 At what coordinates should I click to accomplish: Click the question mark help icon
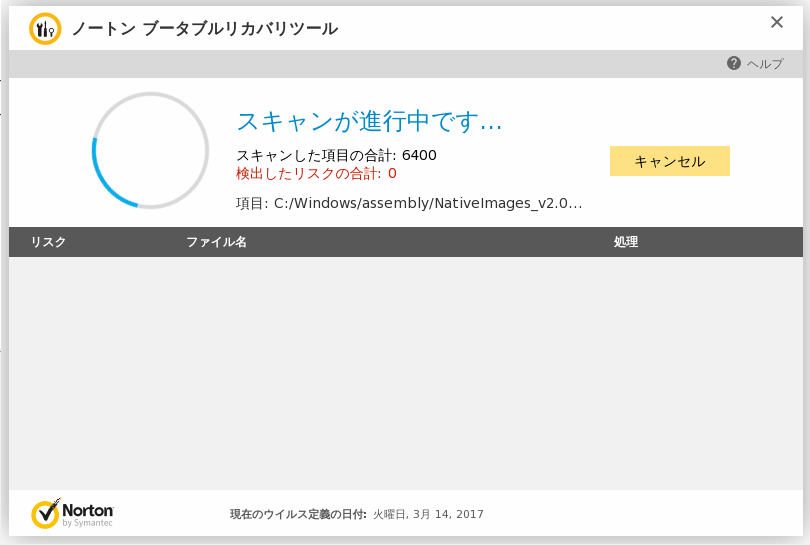(x=734, y=63)
